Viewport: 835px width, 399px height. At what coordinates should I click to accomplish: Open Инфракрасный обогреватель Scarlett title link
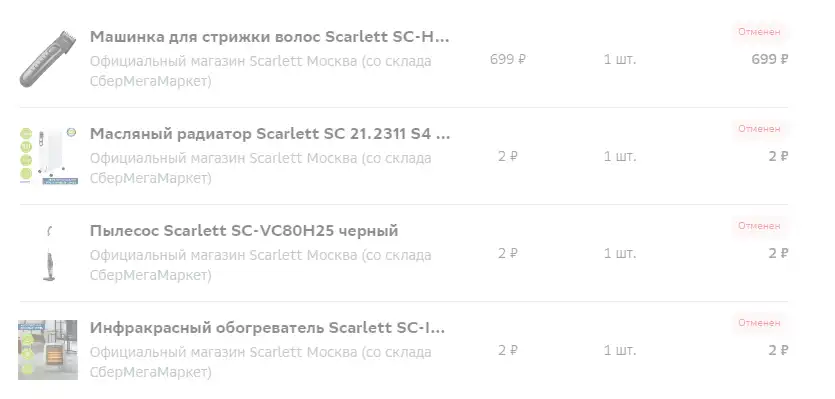click(x=267, y=328)
